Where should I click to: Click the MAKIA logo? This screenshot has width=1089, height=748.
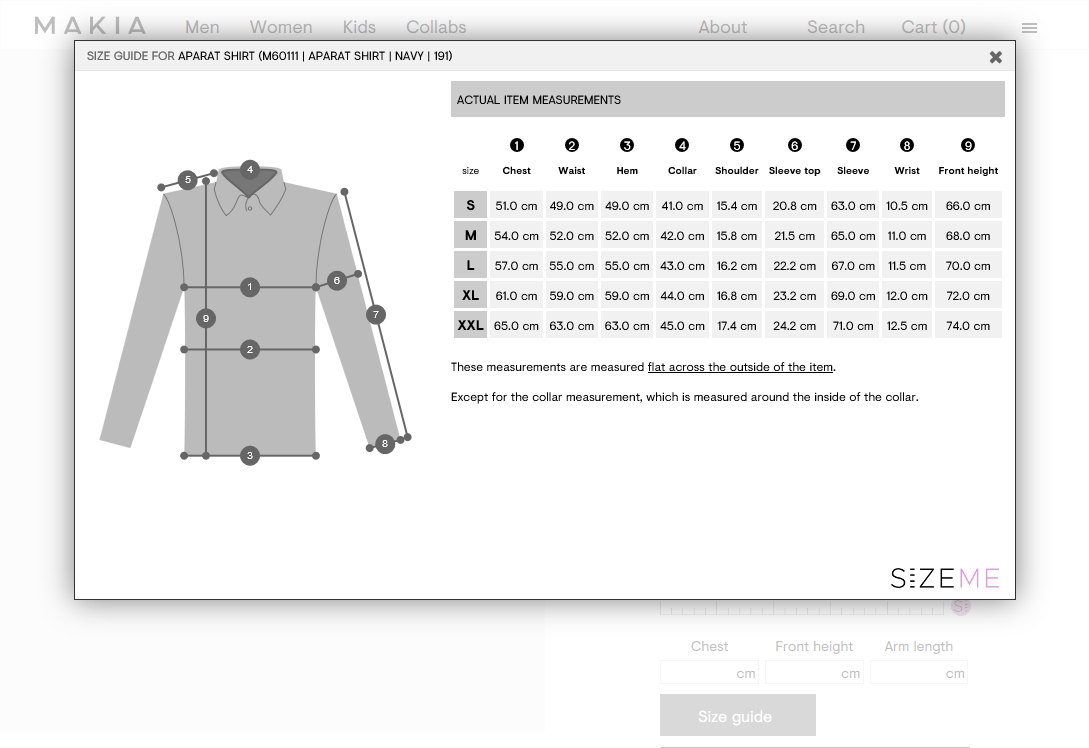(90, 26)
